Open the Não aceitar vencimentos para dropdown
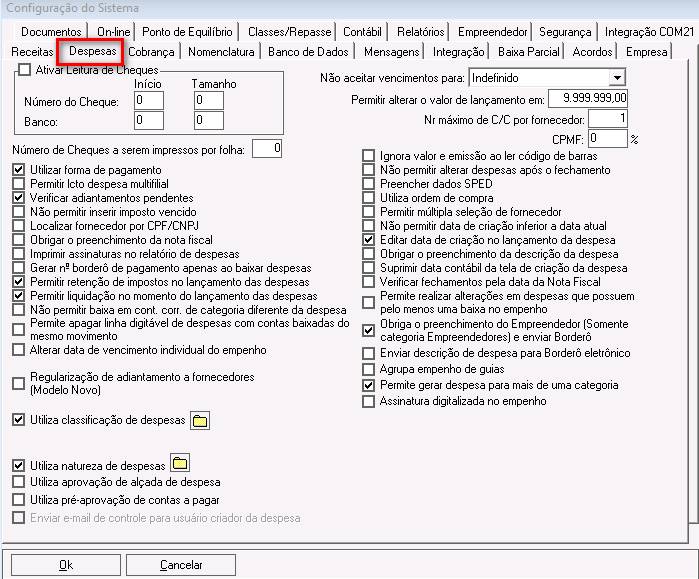Viewport: 699px width, 579px height. click(617, 78)
